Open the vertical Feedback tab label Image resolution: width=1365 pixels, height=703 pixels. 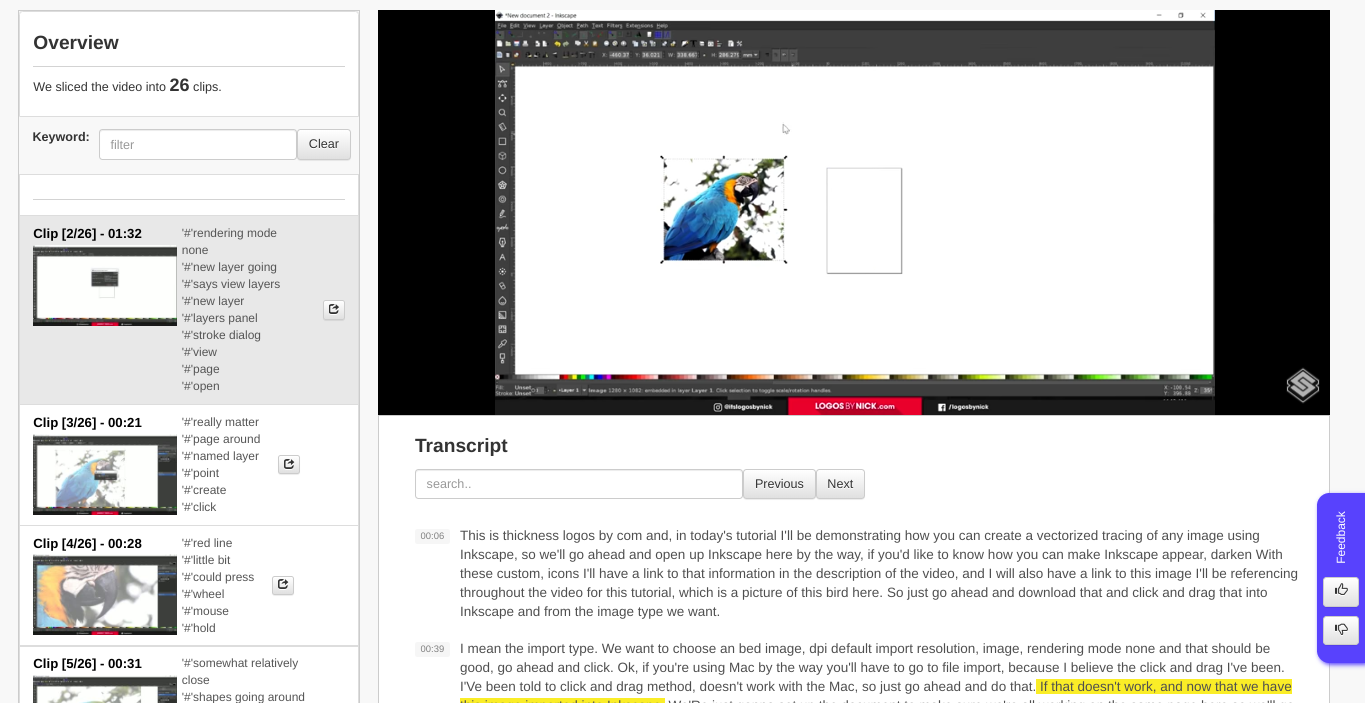click(x=1341, y=537)
